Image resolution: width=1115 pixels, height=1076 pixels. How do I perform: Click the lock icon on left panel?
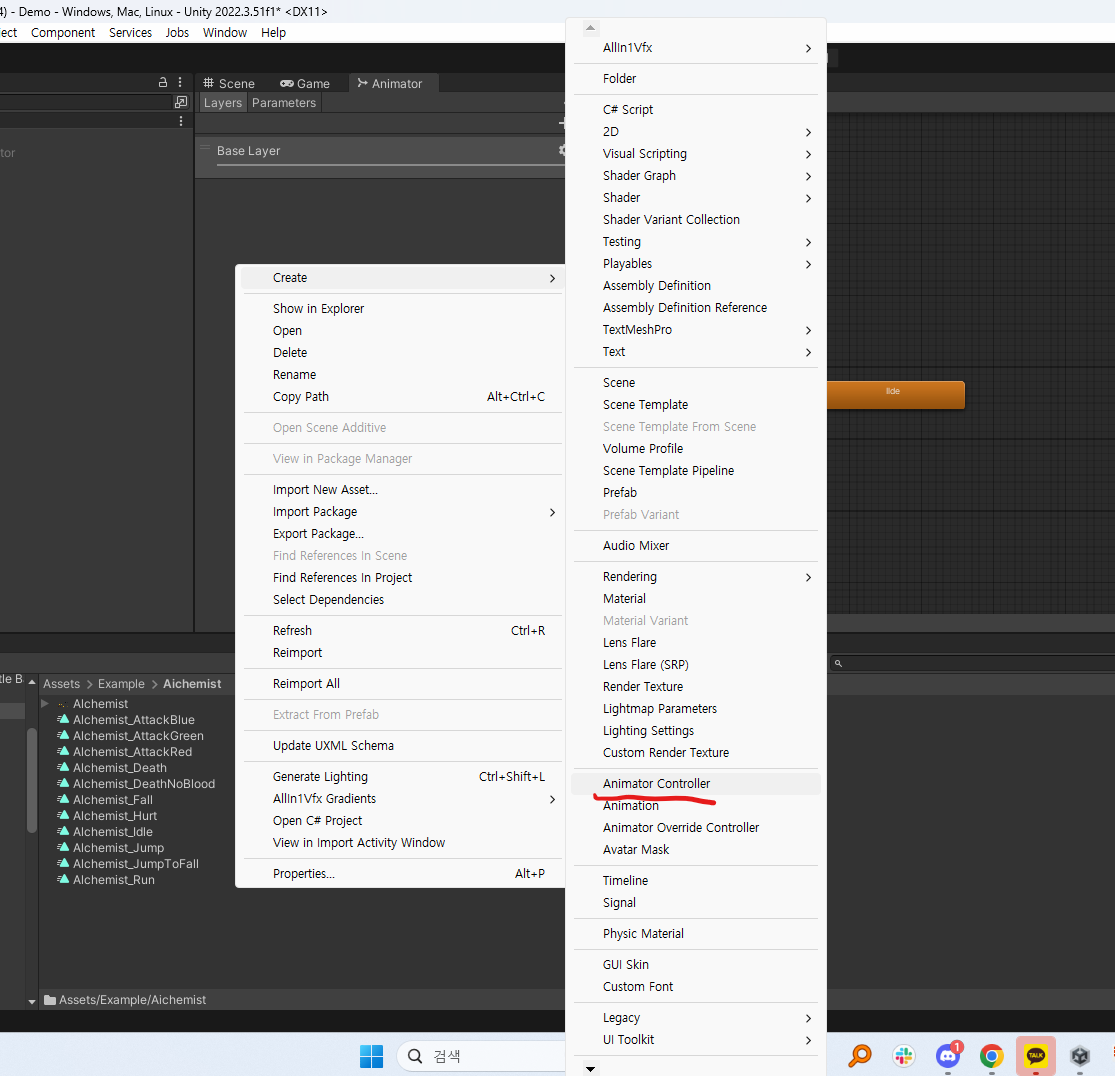click(163, 82)
